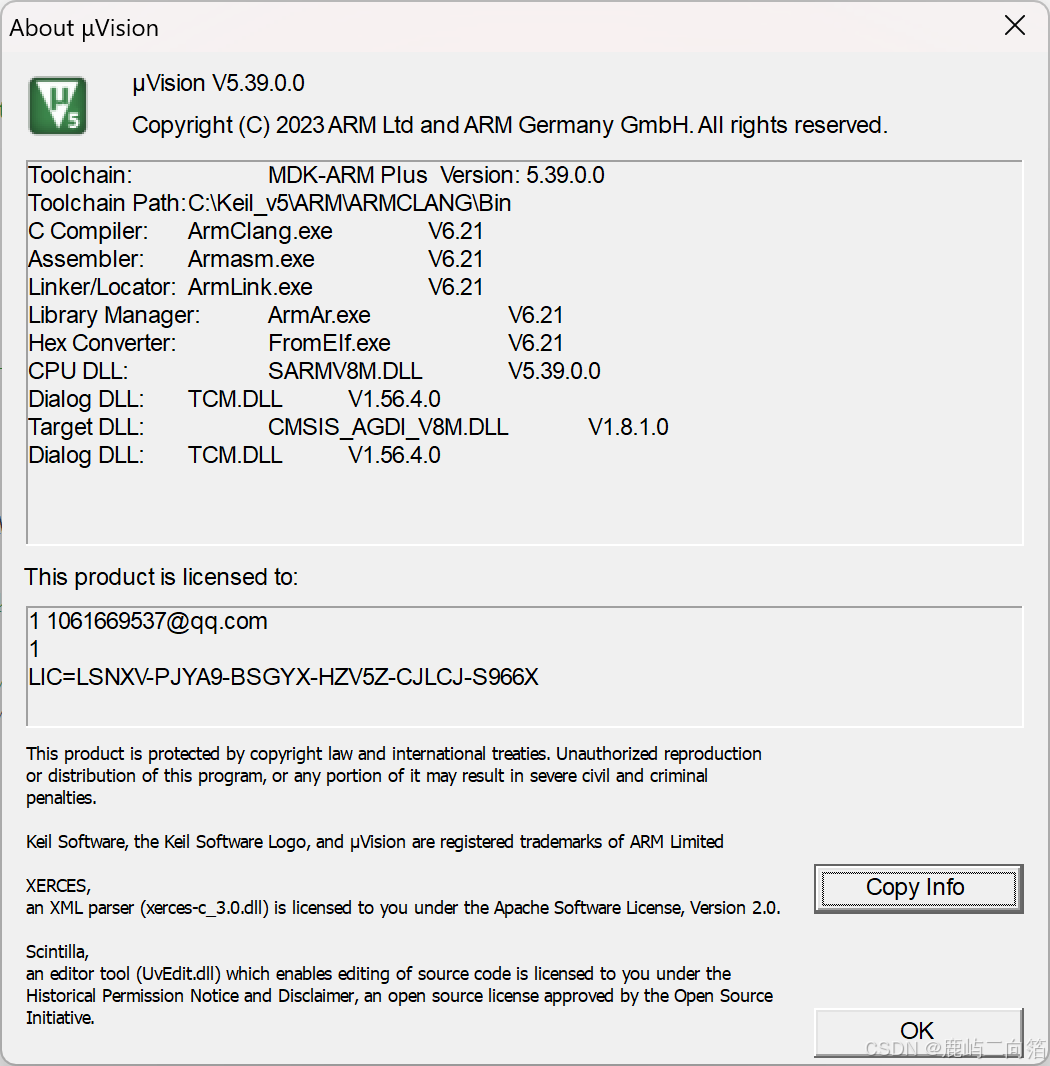Click the About µVision title bar text

coord(84,28)
